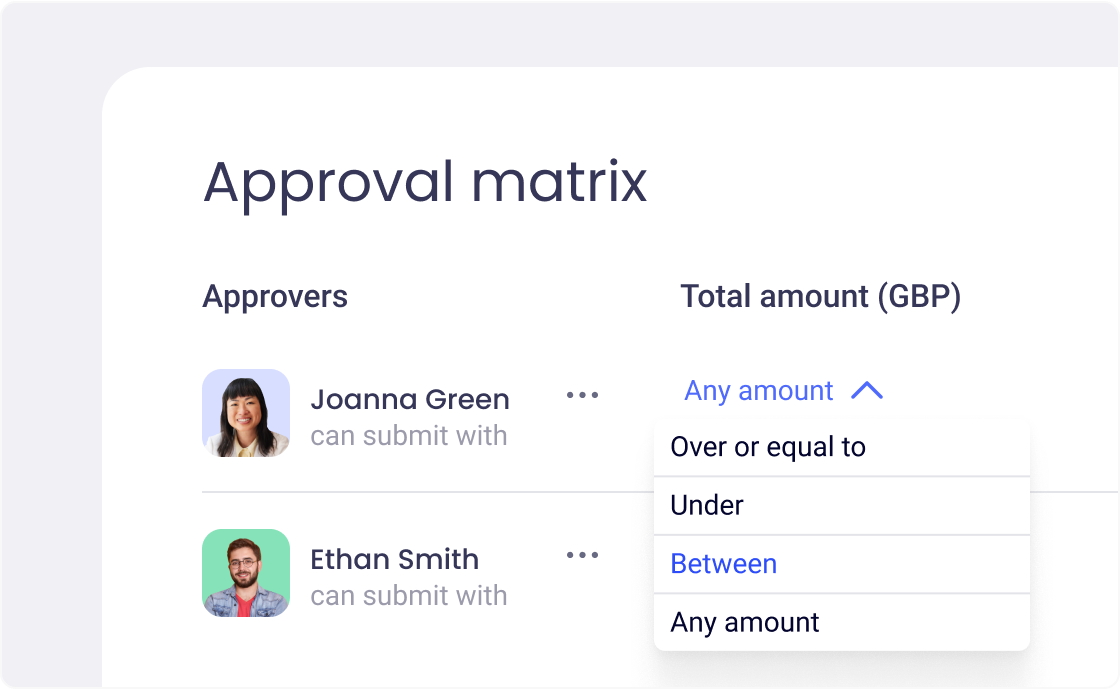Select "Any amount" at the bottom of the list

(743, 621)
